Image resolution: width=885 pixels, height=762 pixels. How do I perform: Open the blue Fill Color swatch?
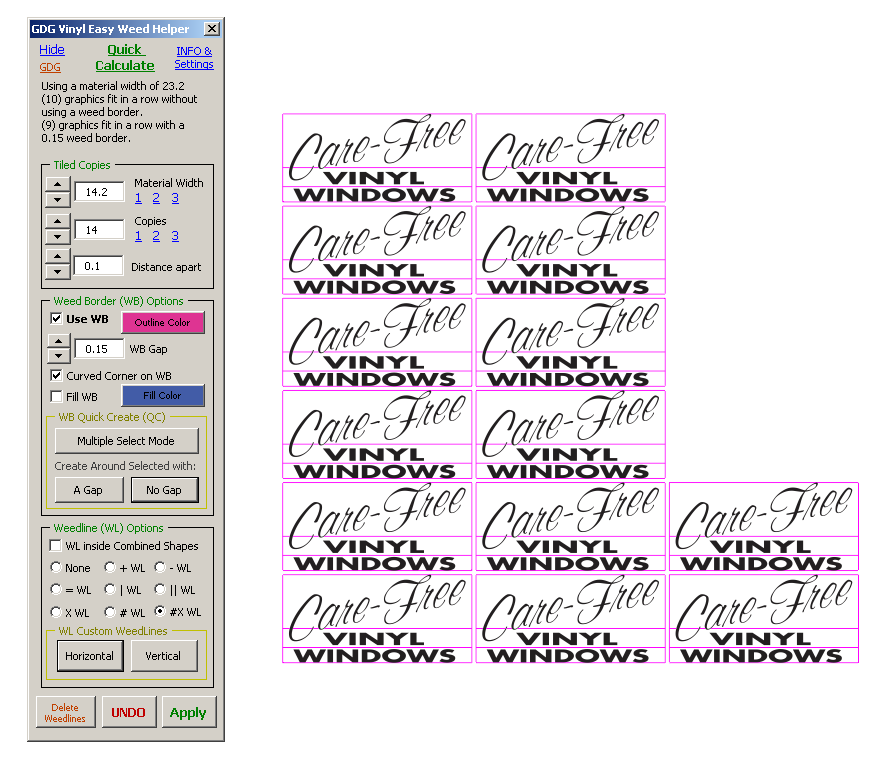point(163,396)
